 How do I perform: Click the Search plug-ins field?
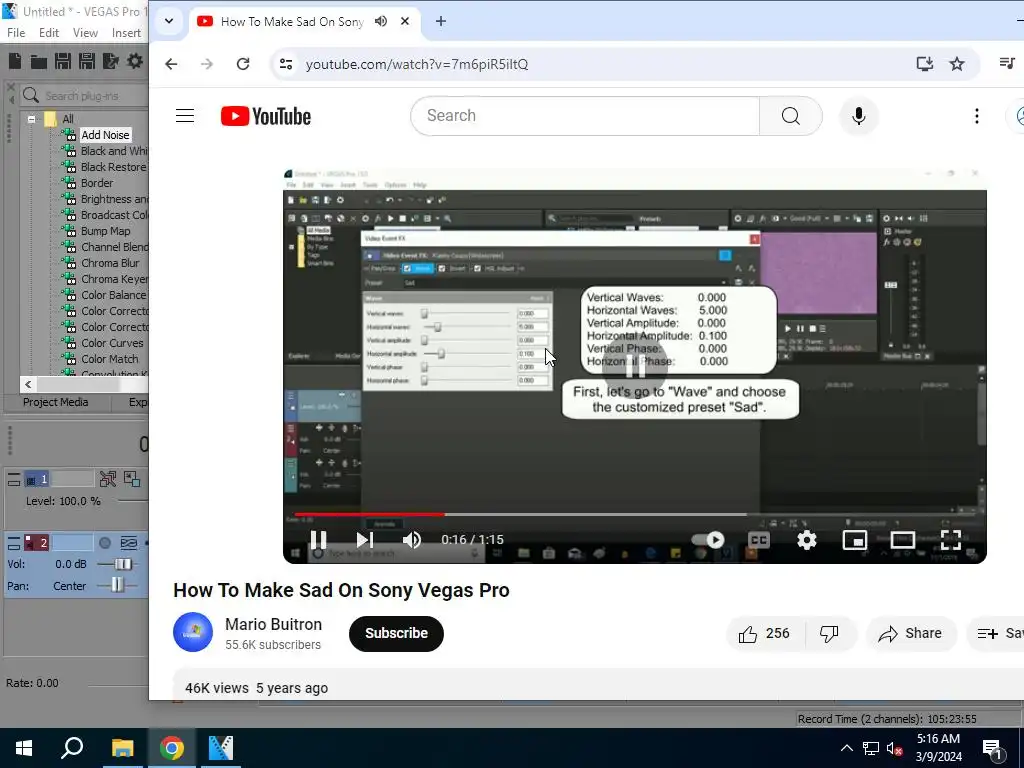click(x=85, y=96)
